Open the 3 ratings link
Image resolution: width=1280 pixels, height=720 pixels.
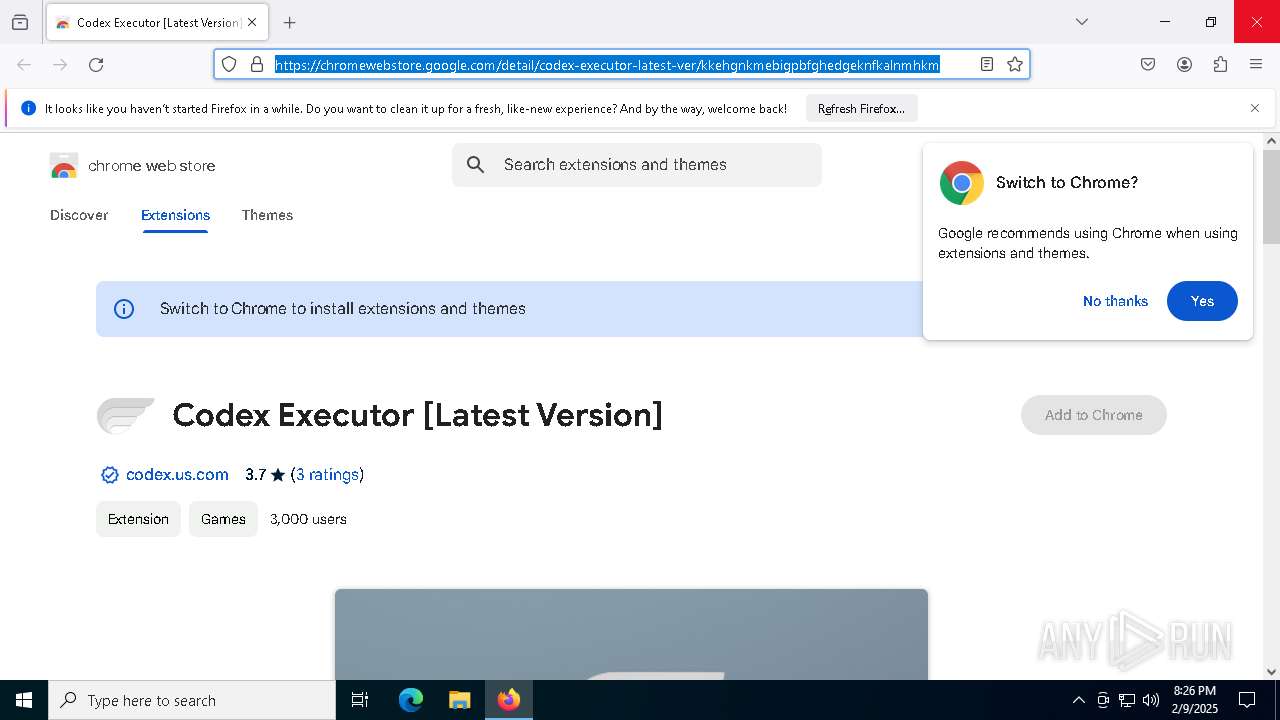pyautogui.click(x=327, y=475)
